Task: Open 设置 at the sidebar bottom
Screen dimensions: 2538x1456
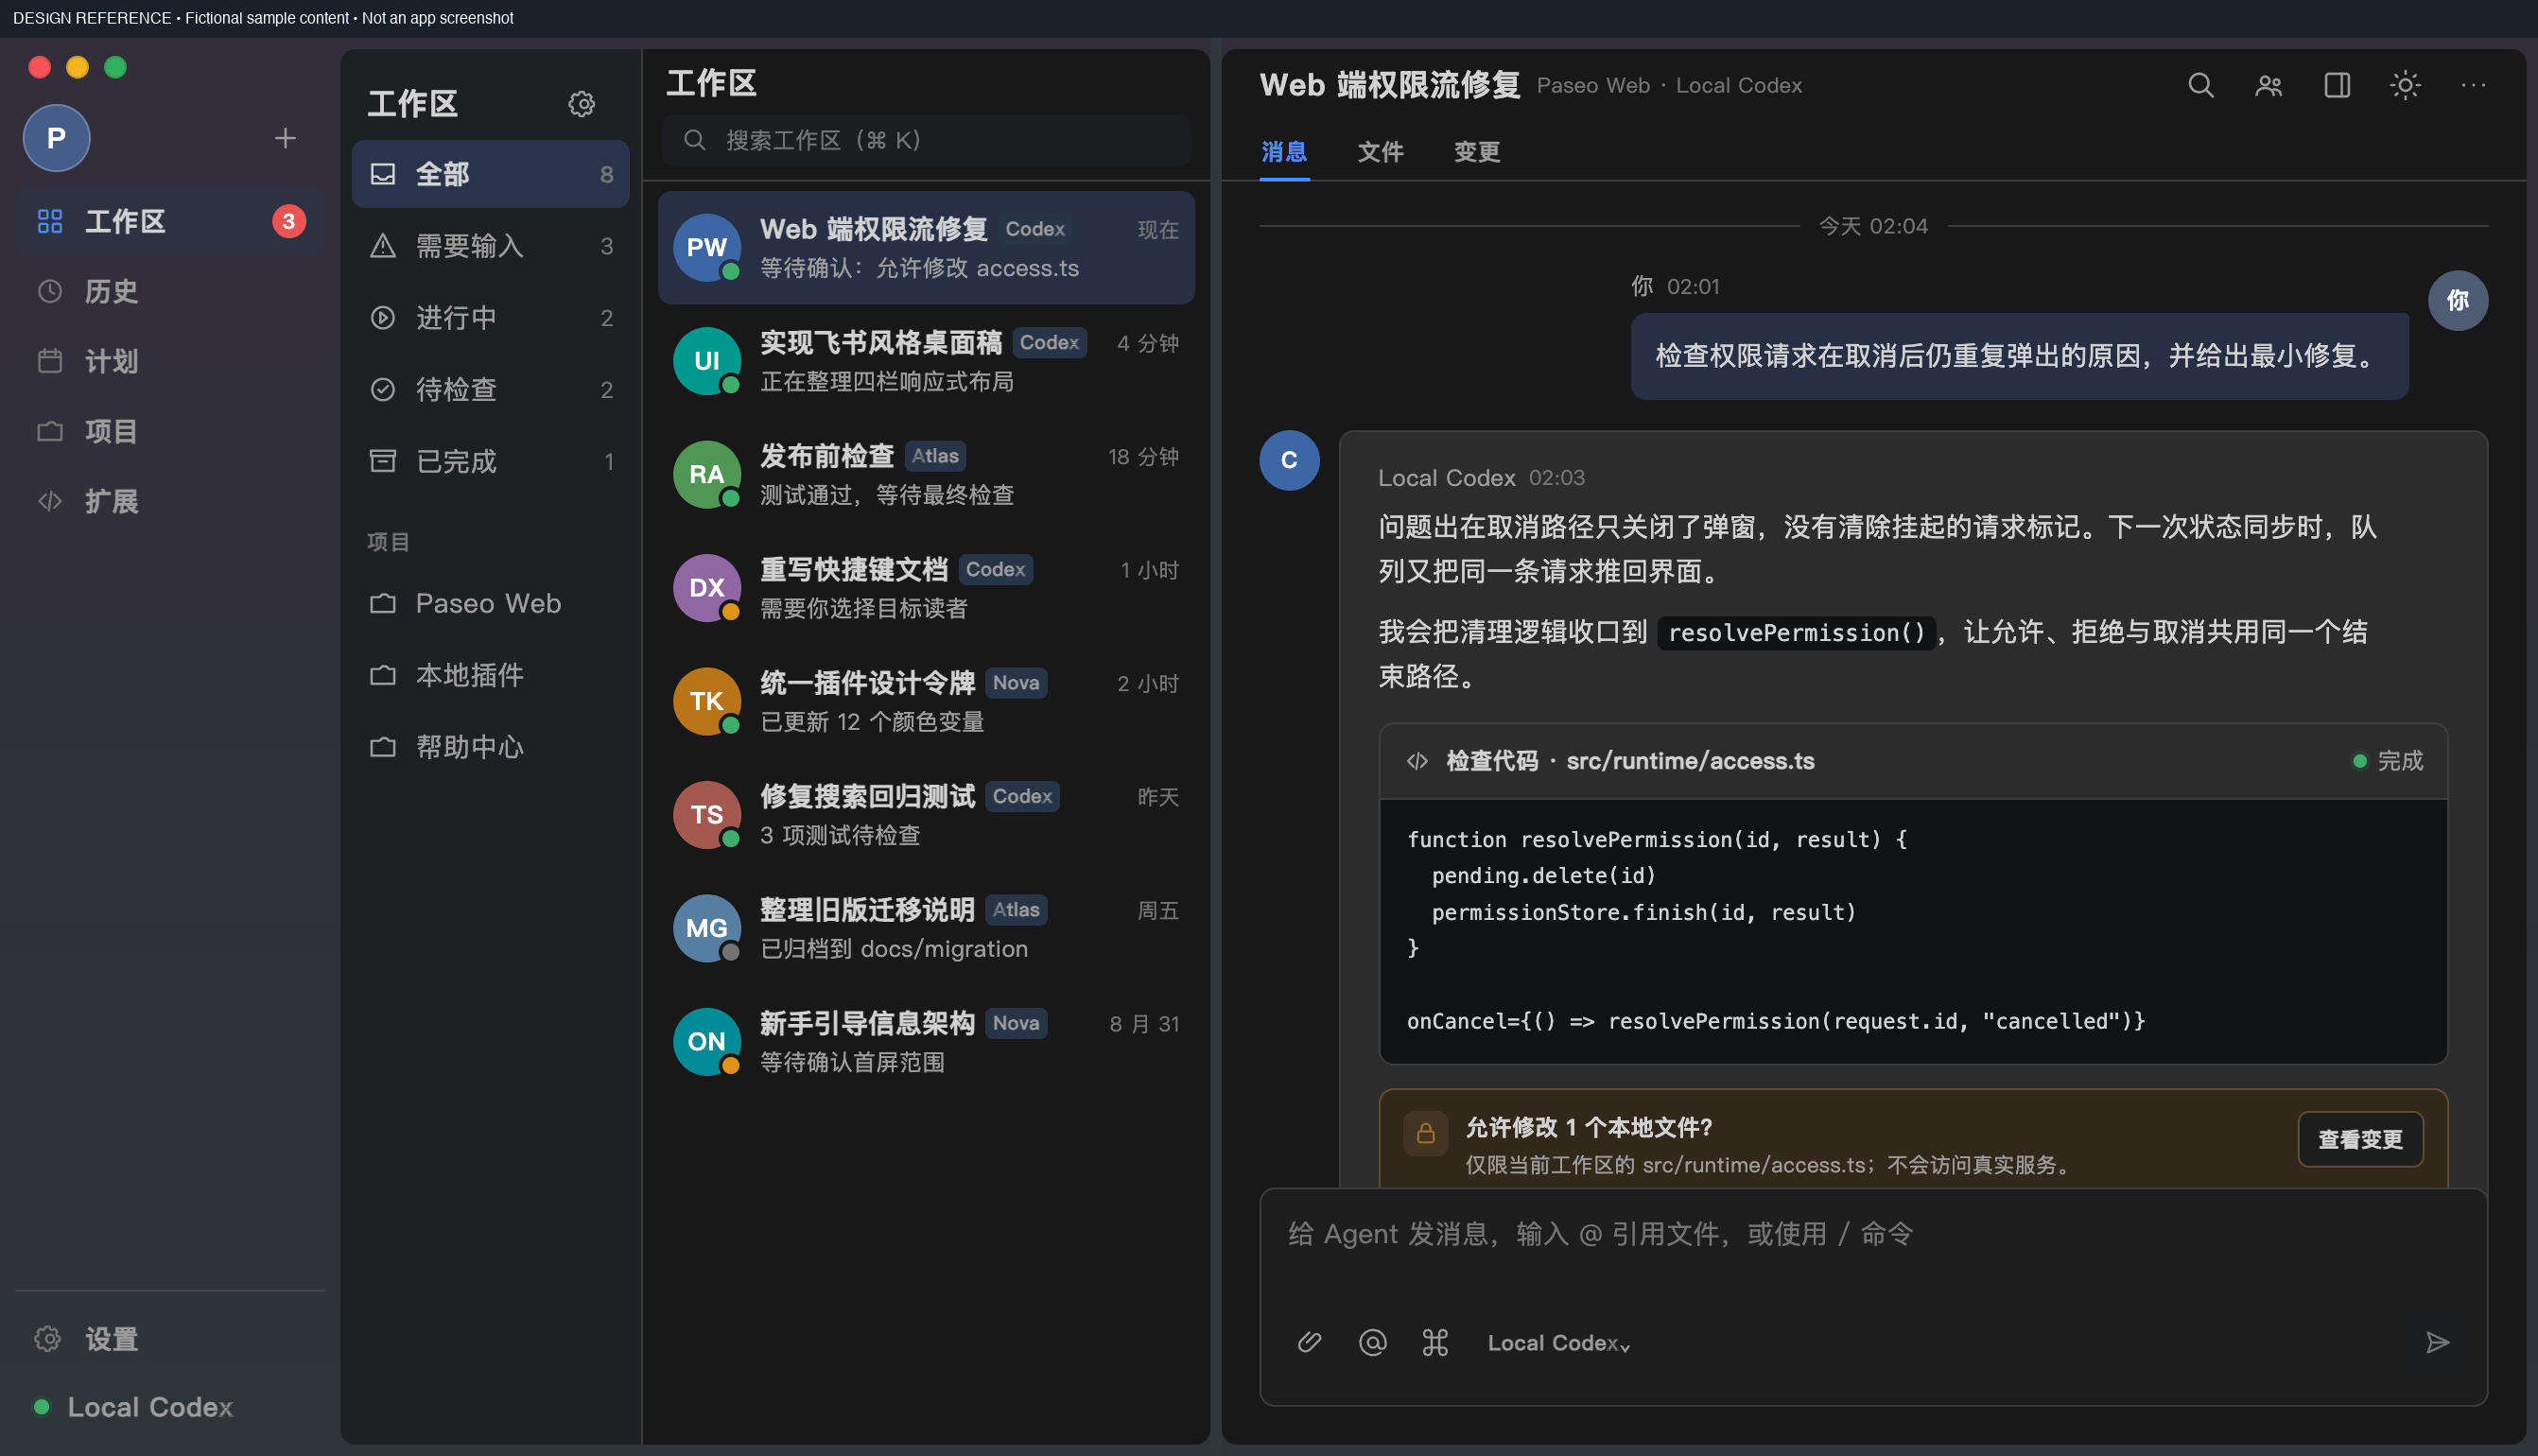Action: click(x=170, y=1338)
